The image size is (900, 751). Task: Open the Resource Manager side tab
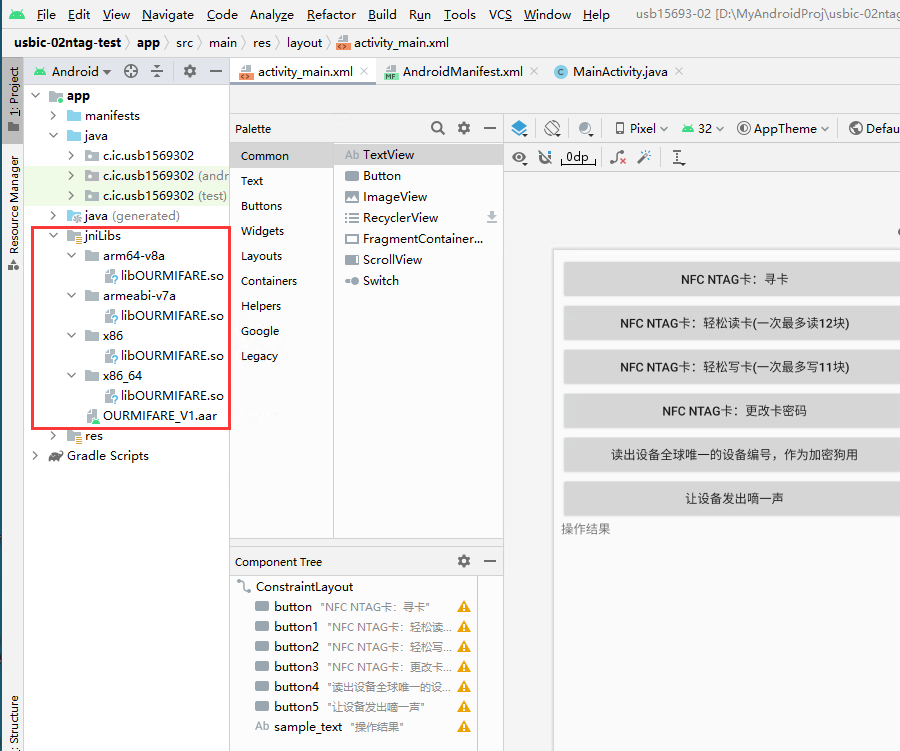14,212
